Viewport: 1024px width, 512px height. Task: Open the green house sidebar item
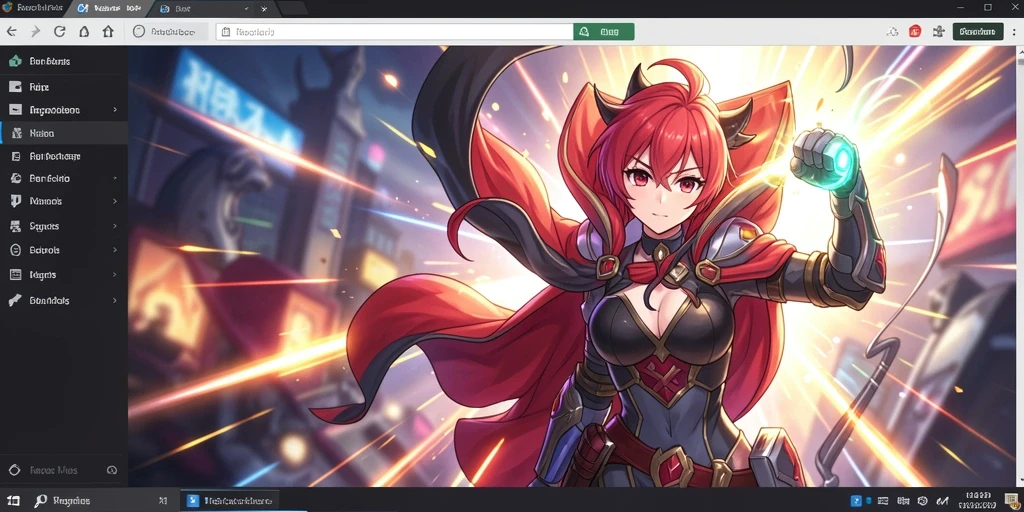(x=64, y=61)
